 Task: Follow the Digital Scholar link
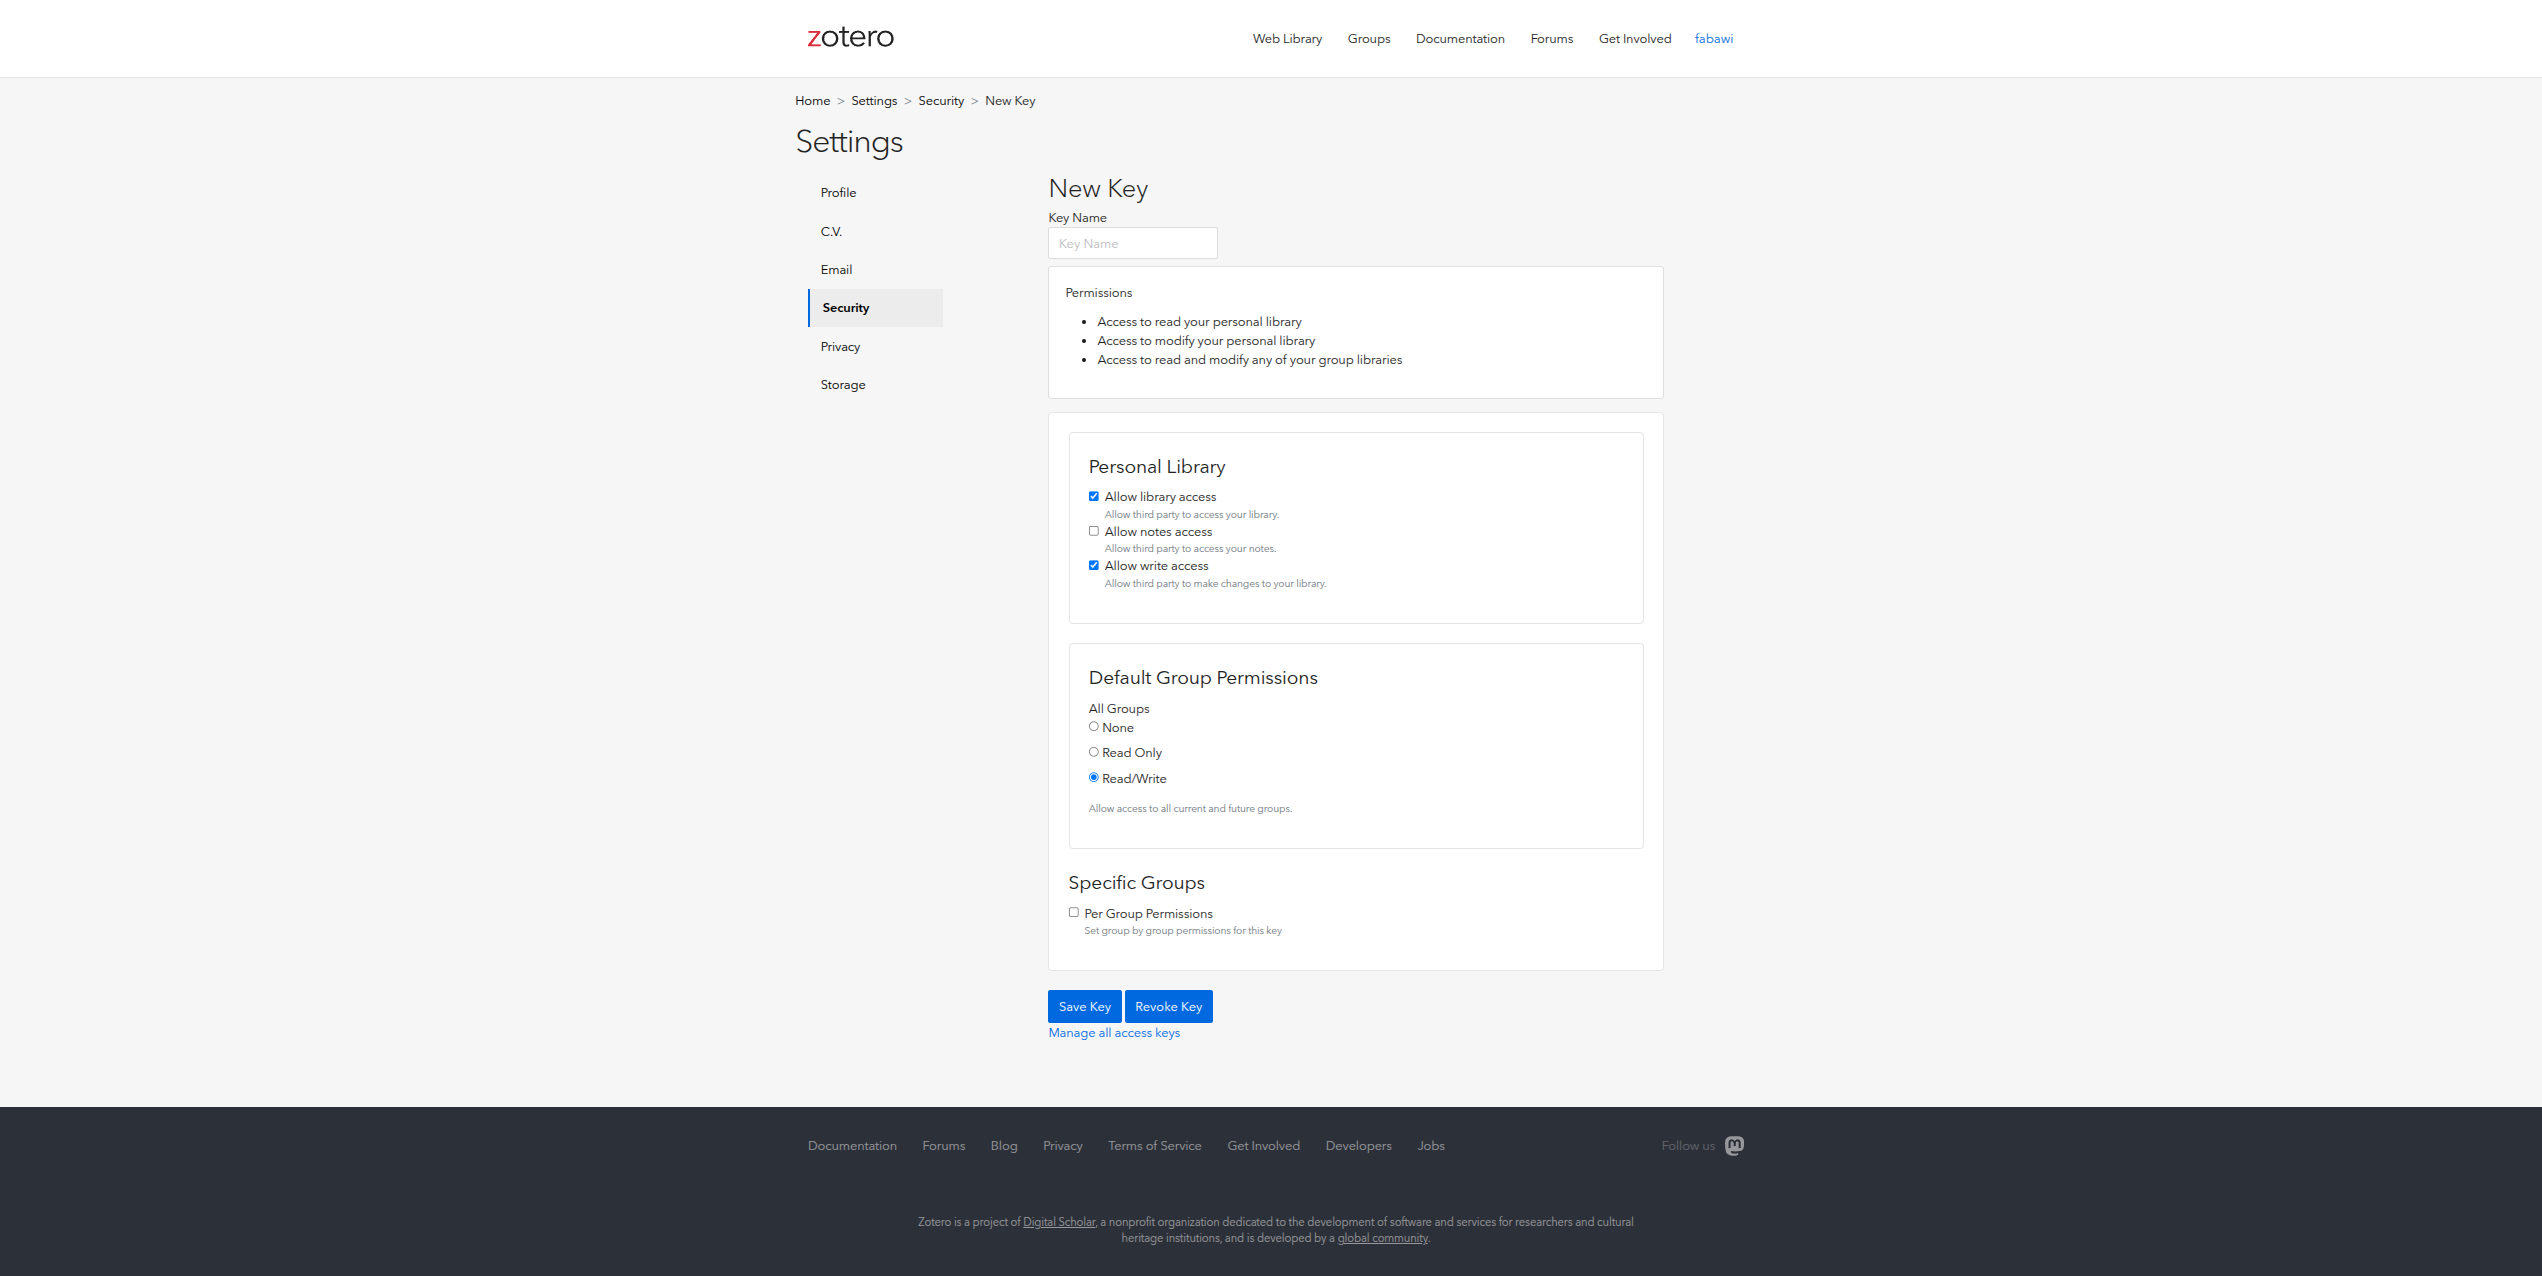point(1059,1221)
